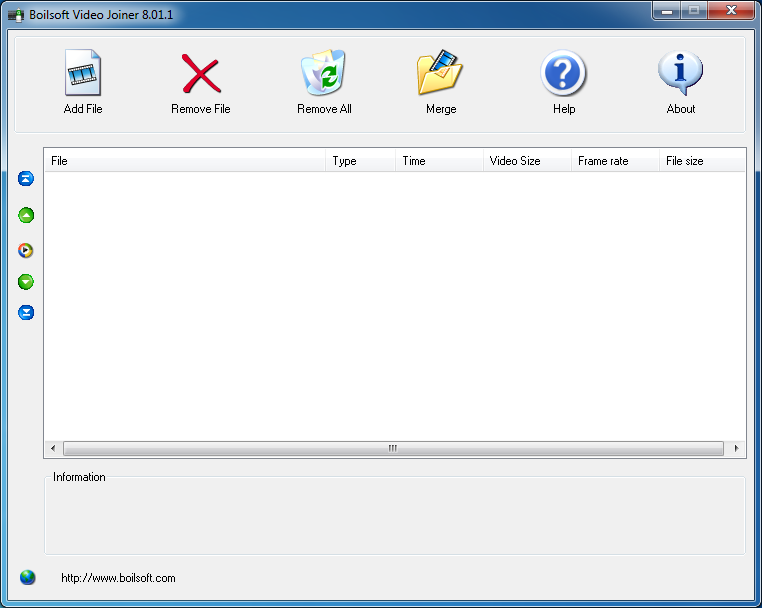This screenshot has width=762, height=608.
Task: Click the Add File filmstrip icon
Action: pos(83,73)
